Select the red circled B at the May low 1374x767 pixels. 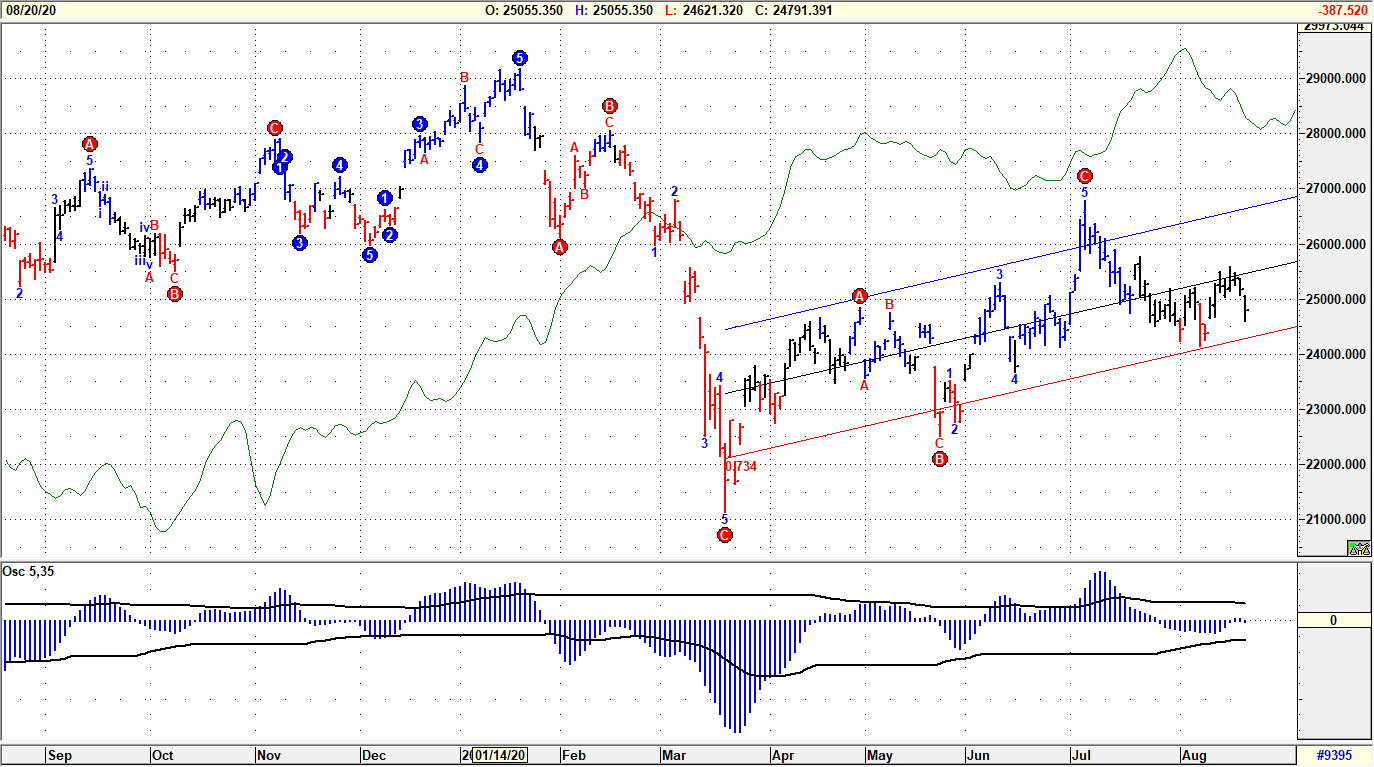940,459
